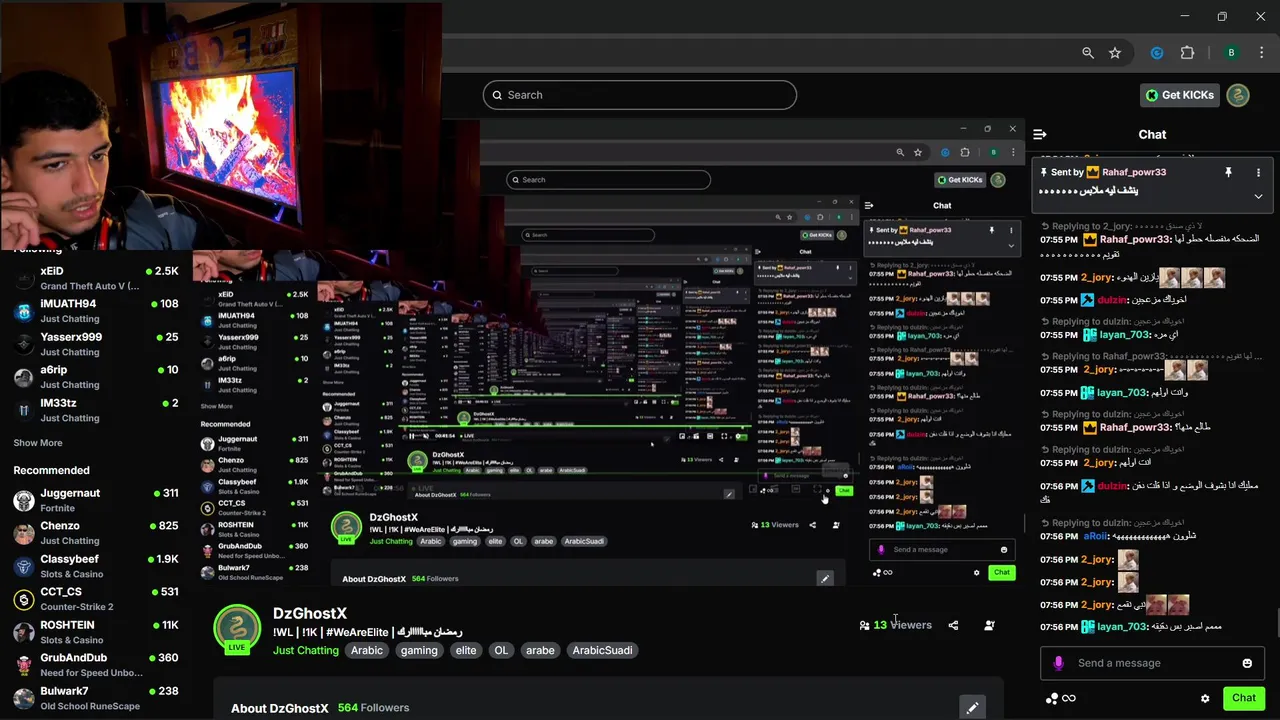Open the browser three-dot menu

1263,53
